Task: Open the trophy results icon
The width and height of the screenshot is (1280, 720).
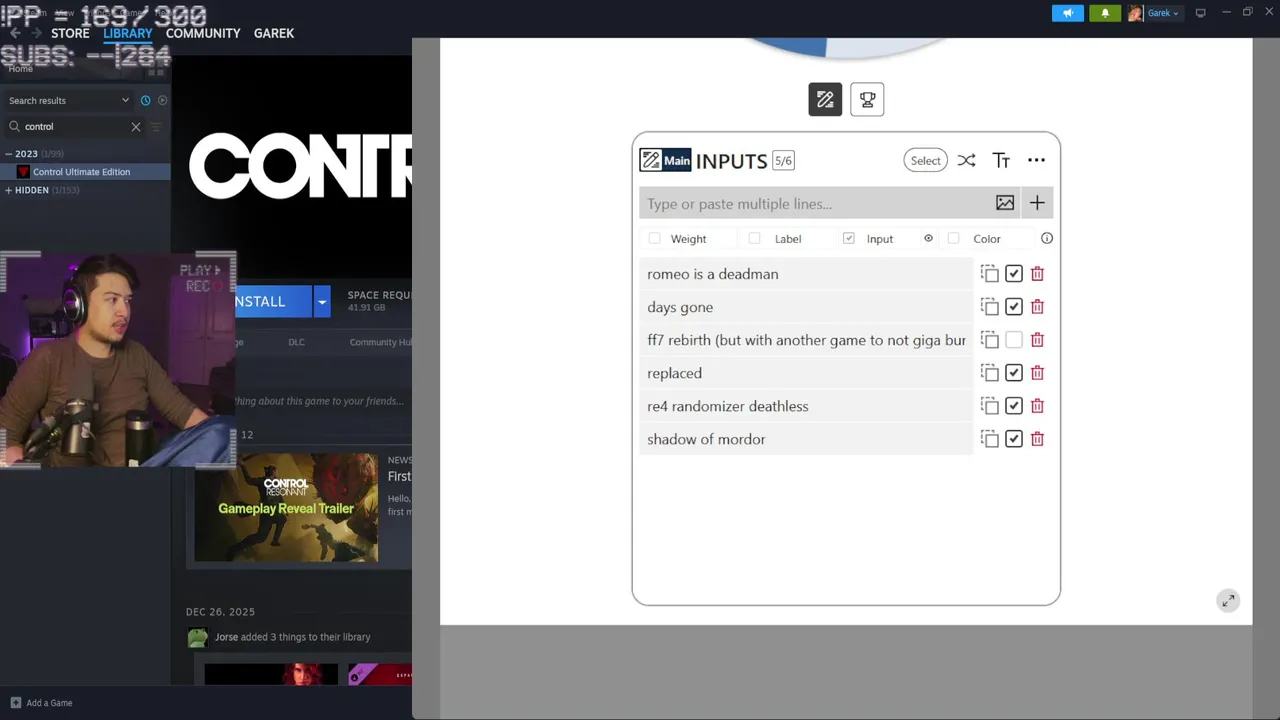Action: 867,99
